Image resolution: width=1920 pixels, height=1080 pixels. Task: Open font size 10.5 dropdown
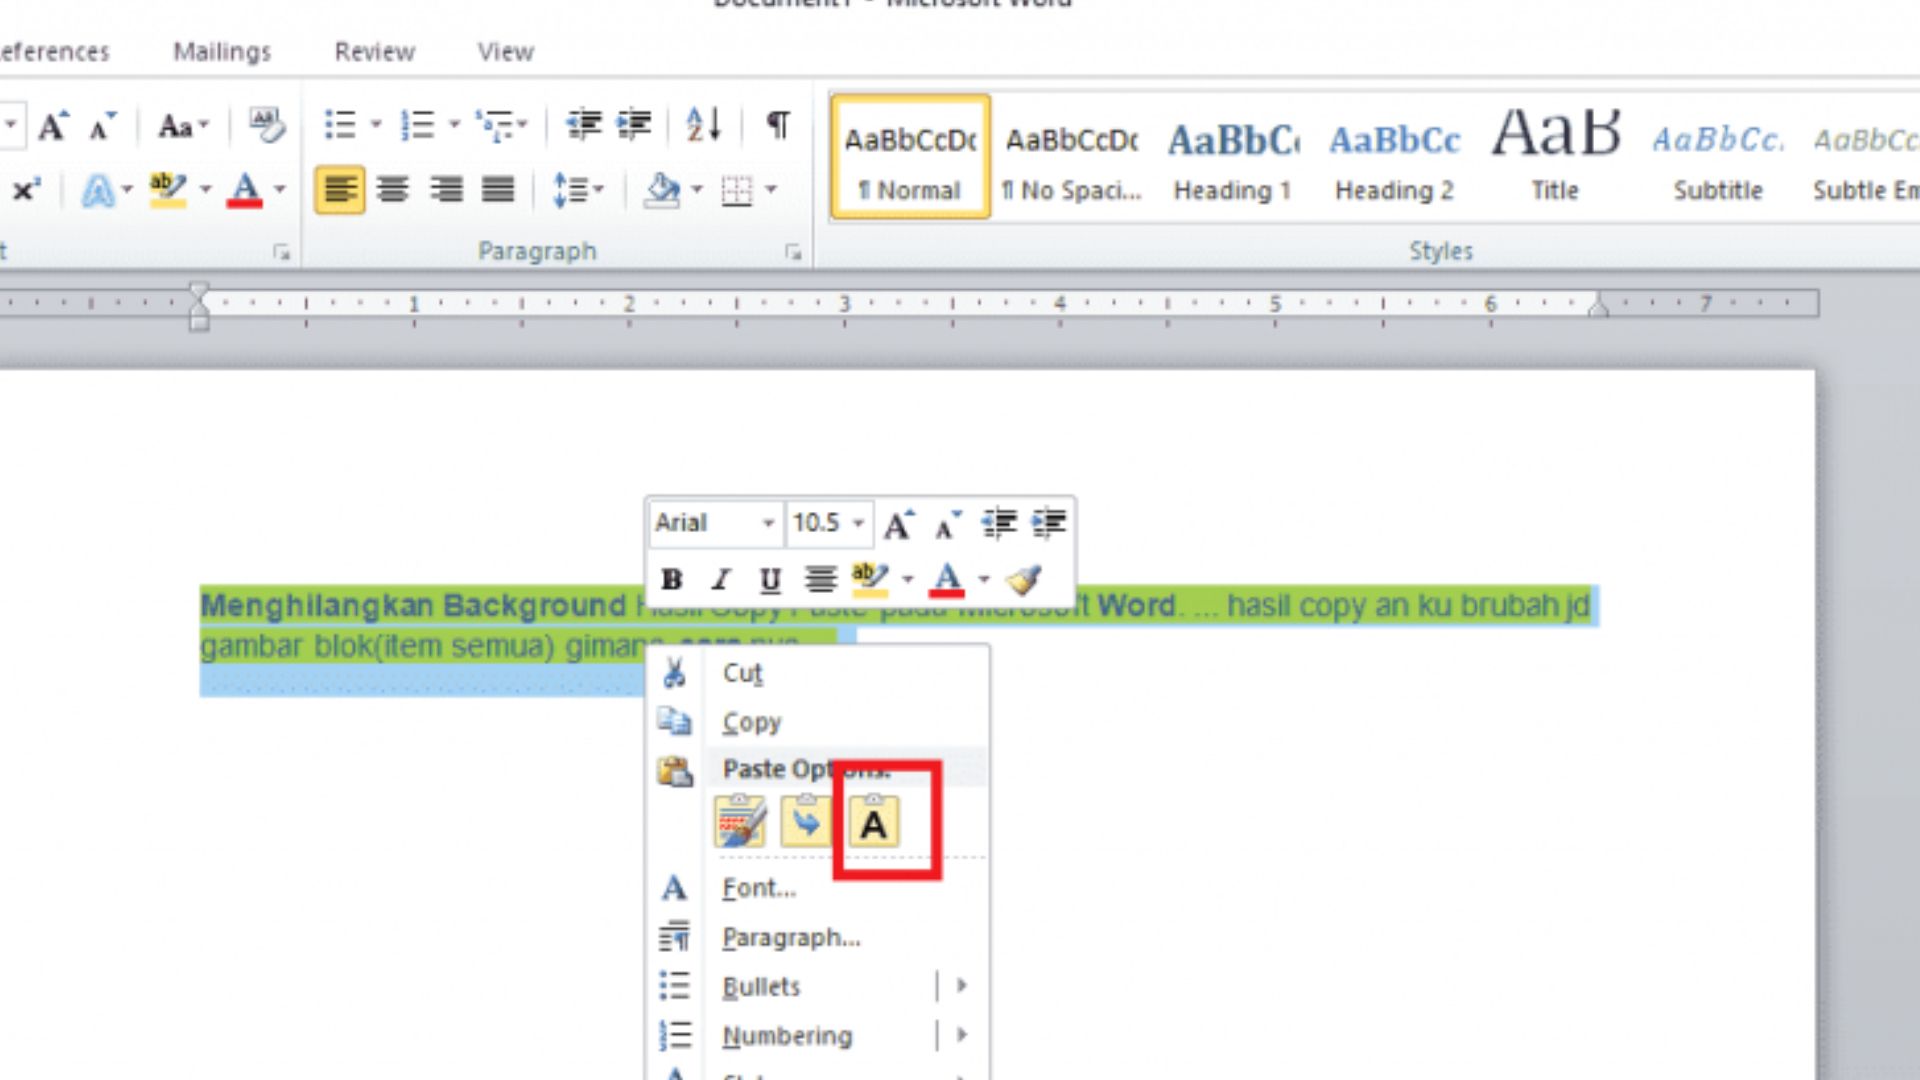(858, 523)
